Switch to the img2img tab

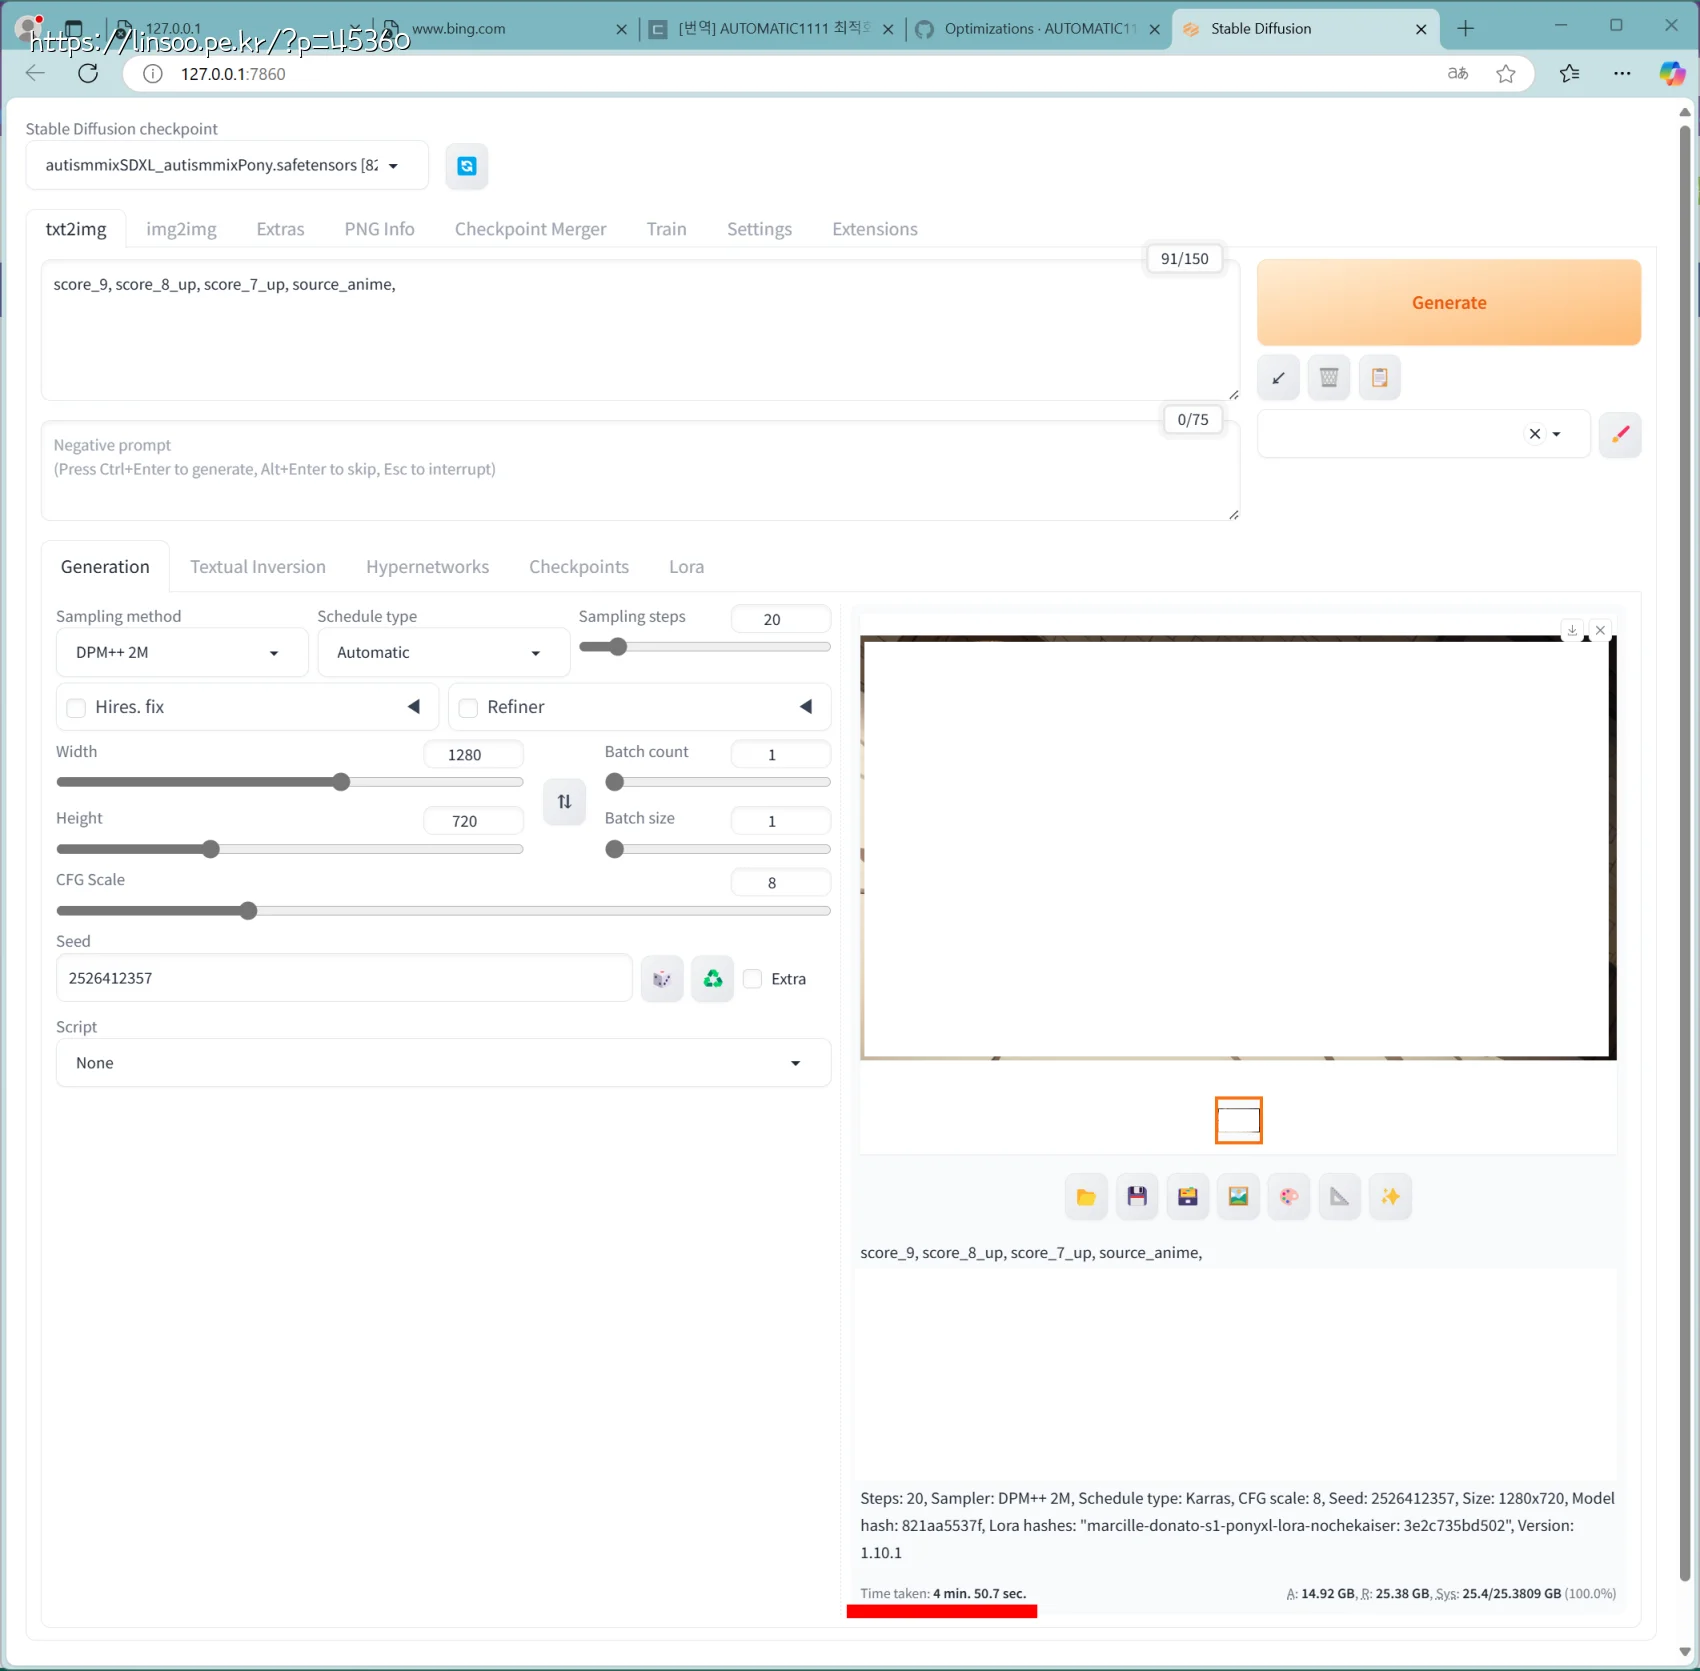181,229
